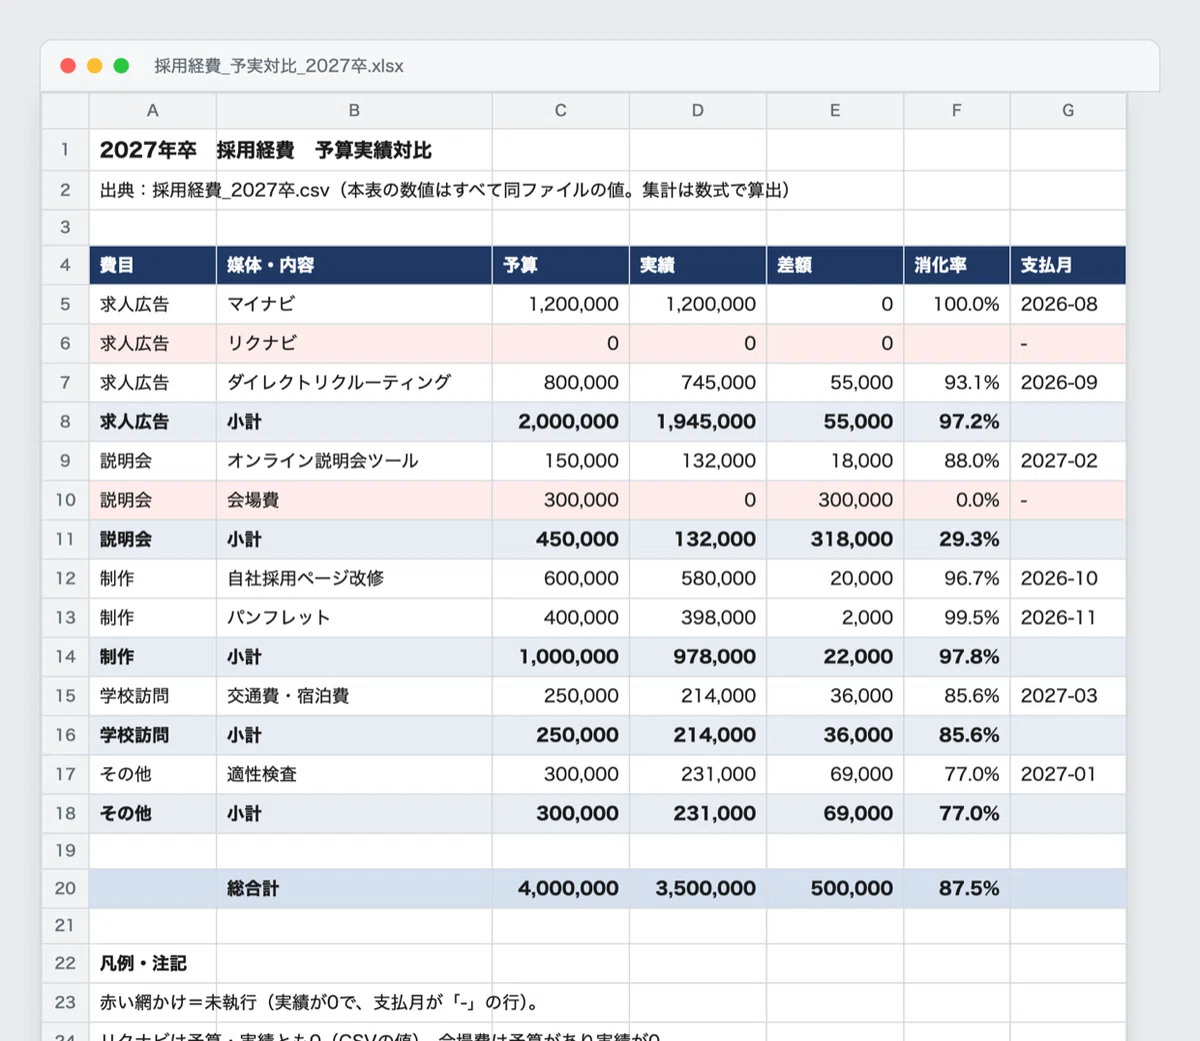Select the '2027-03' payment month cell
Image resolution: width=1200 pixels, height=1041 pixels.
[1068, 696]
